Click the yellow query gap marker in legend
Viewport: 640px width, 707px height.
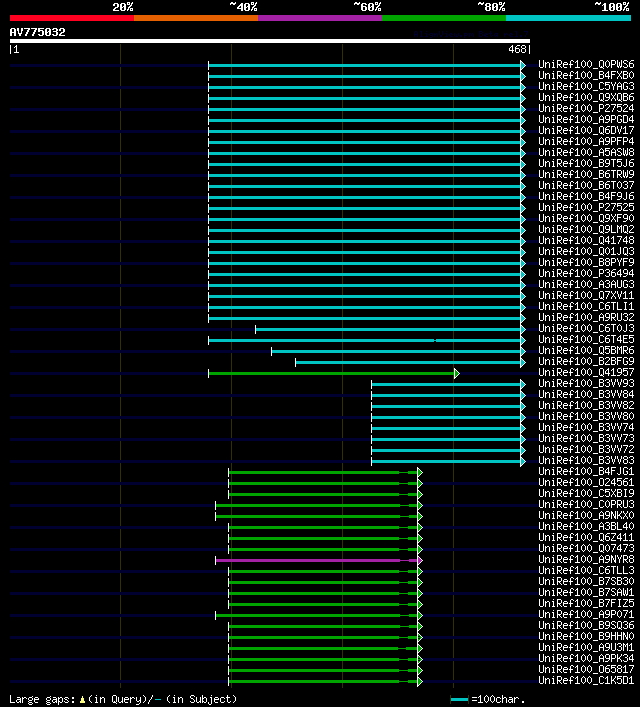tap(82, 699)
